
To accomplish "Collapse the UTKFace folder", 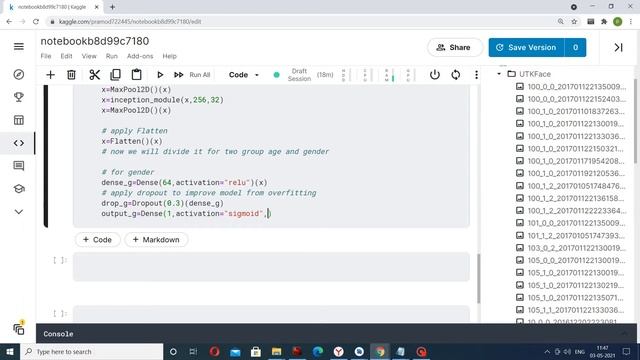I will (499, 74).
